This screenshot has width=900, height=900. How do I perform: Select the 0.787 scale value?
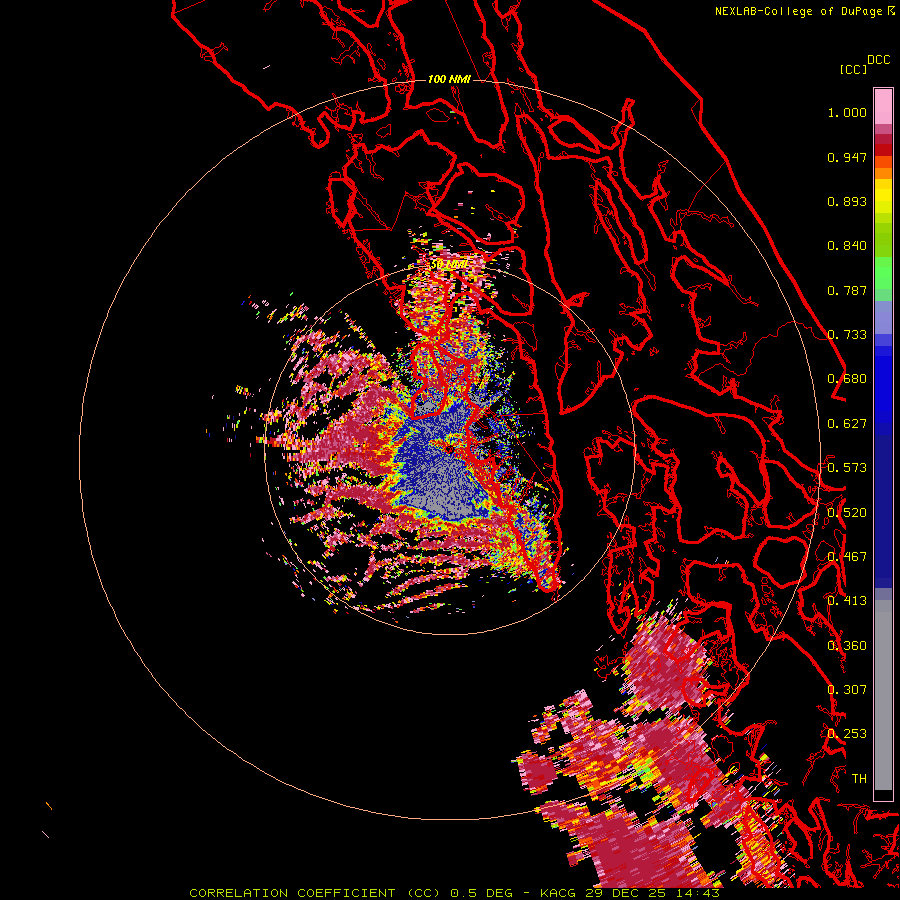pyautogui.click(x=847, y=290)
